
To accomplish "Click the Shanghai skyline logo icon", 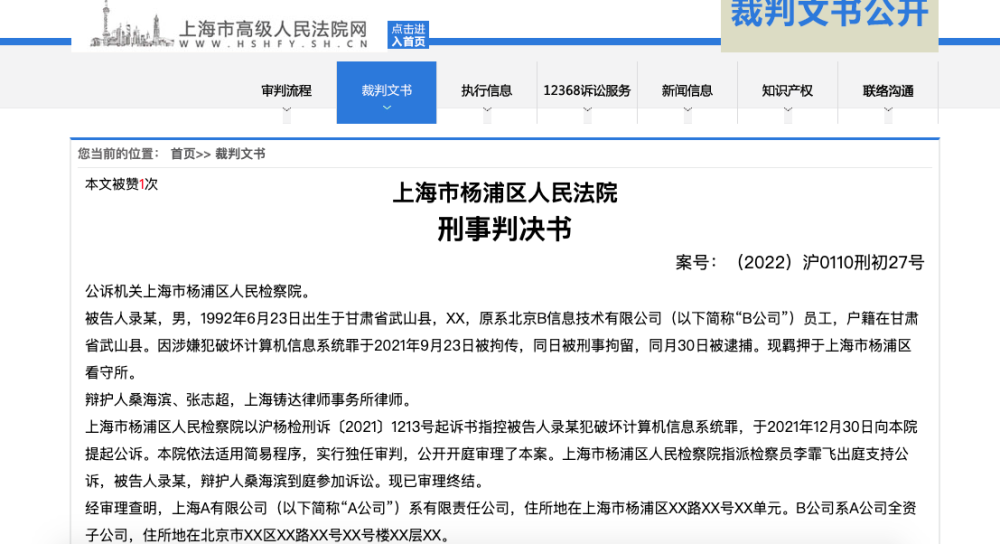I will (131, 24).
